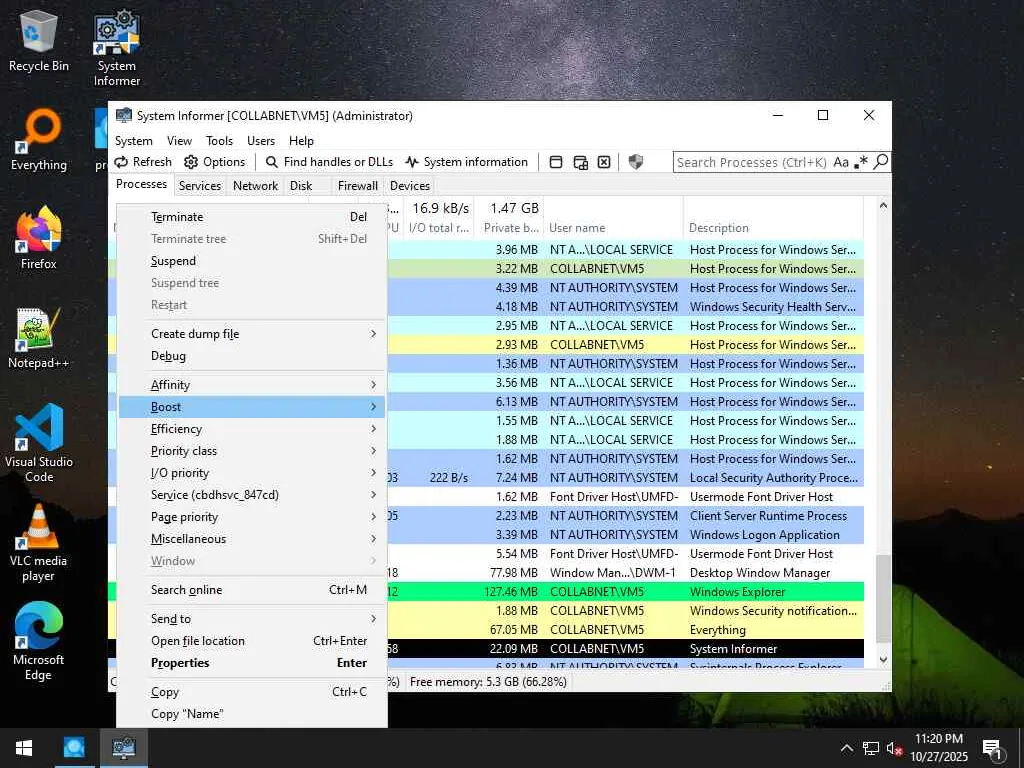The height and width of the screenshot is (768, 1024).
Task: Click the find window and kill icon
Action: 604,162
